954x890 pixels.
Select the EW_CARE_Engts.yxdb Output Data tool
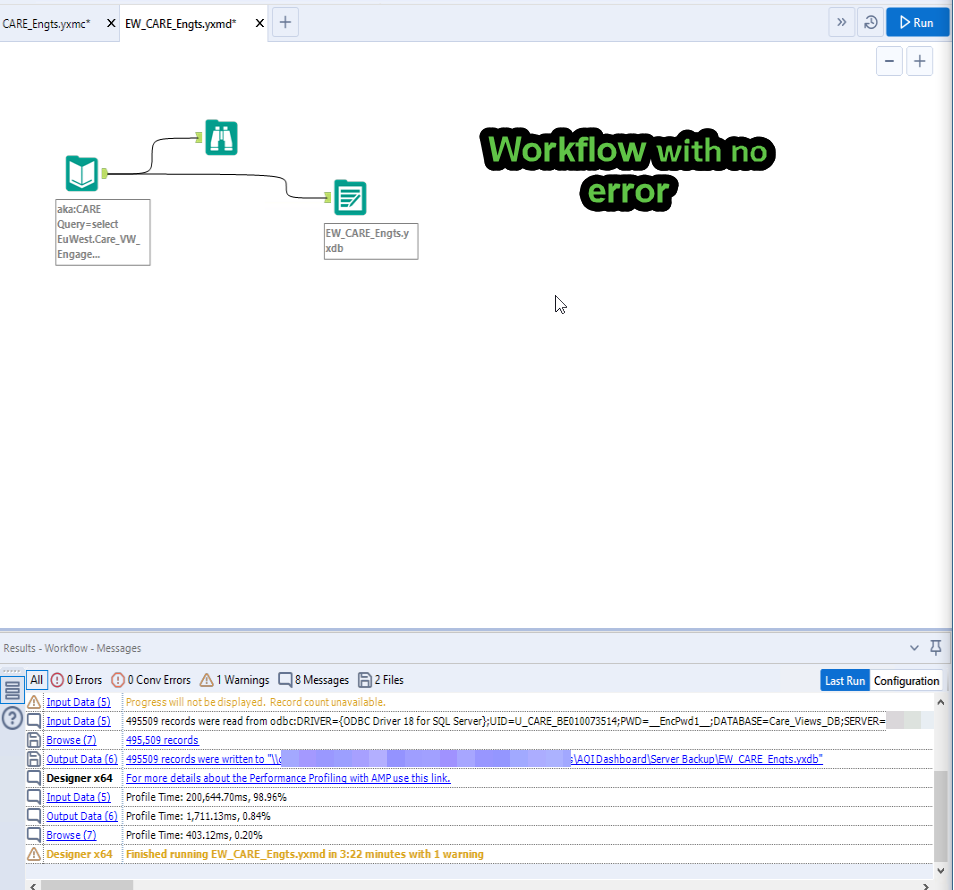click(x=350, y=197)
